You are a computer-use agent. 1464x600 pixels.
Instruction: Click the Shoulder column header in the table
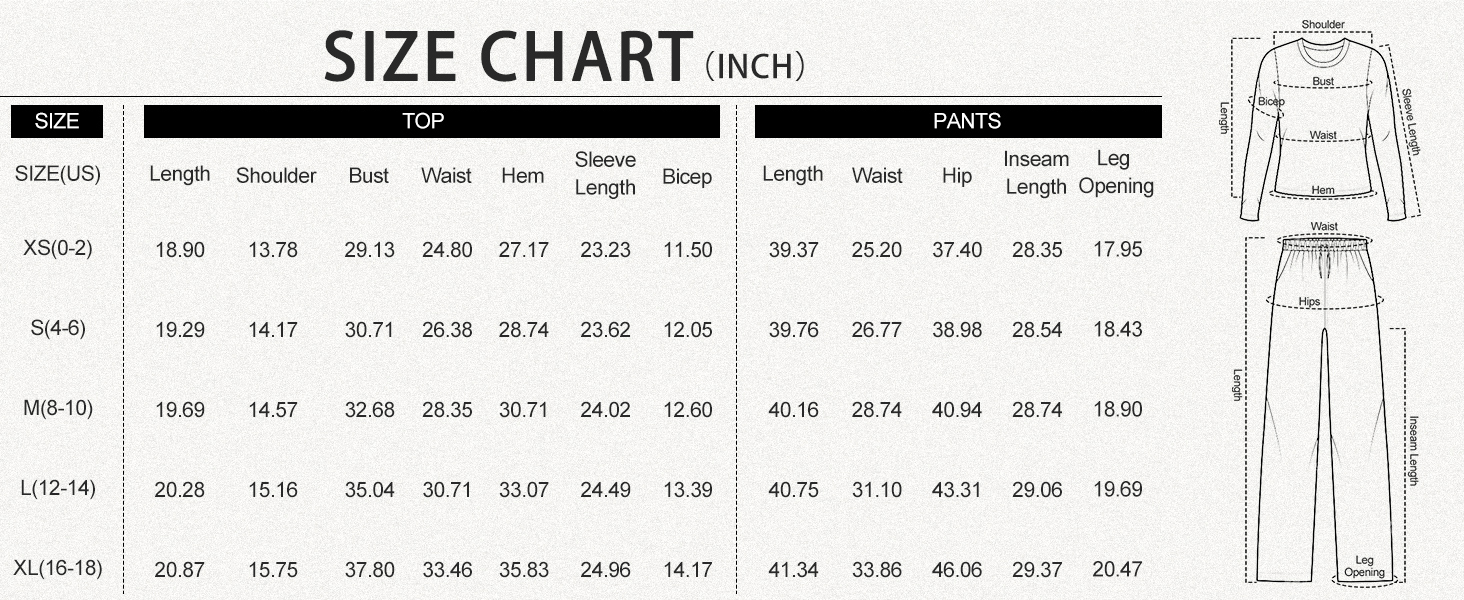pyautogui.click(x=276, y=176)
